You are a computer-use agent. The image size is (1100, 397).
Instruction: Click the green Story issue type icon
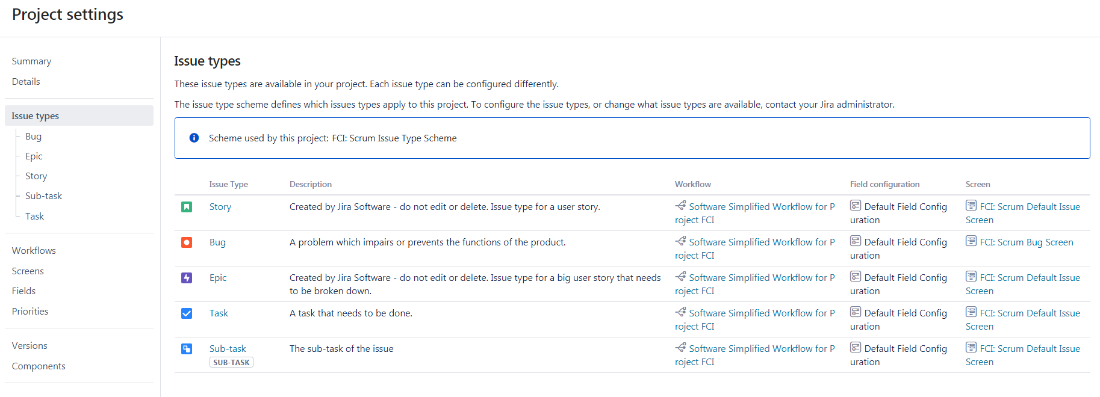click(187, 207)
